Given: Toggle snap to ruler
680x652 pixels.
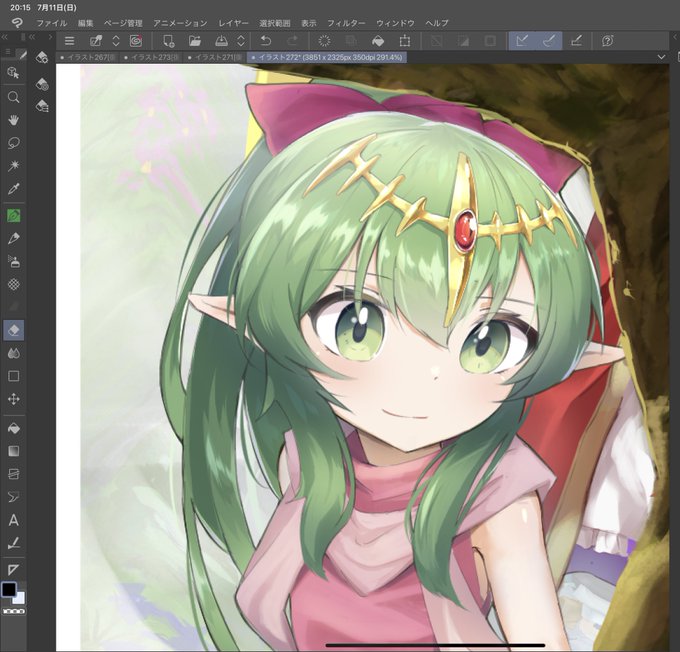Looking at the screenshot, I should [522, 41].
